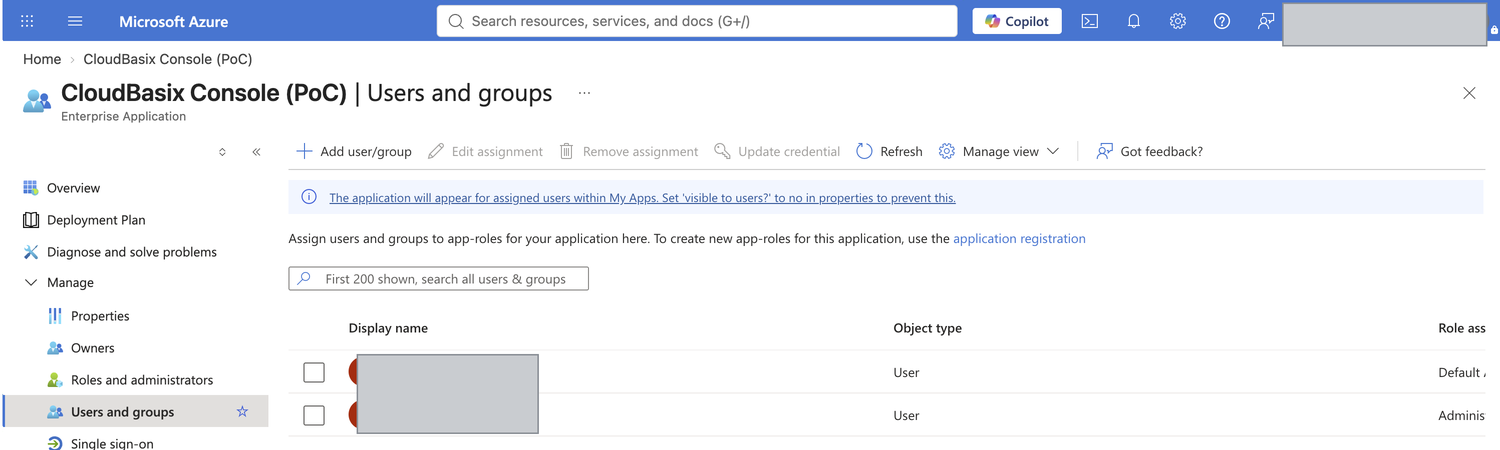Go to Microsoft Azure home title
The height and width of the screenshot is (450, 1500).
click(x=173, y=21)
